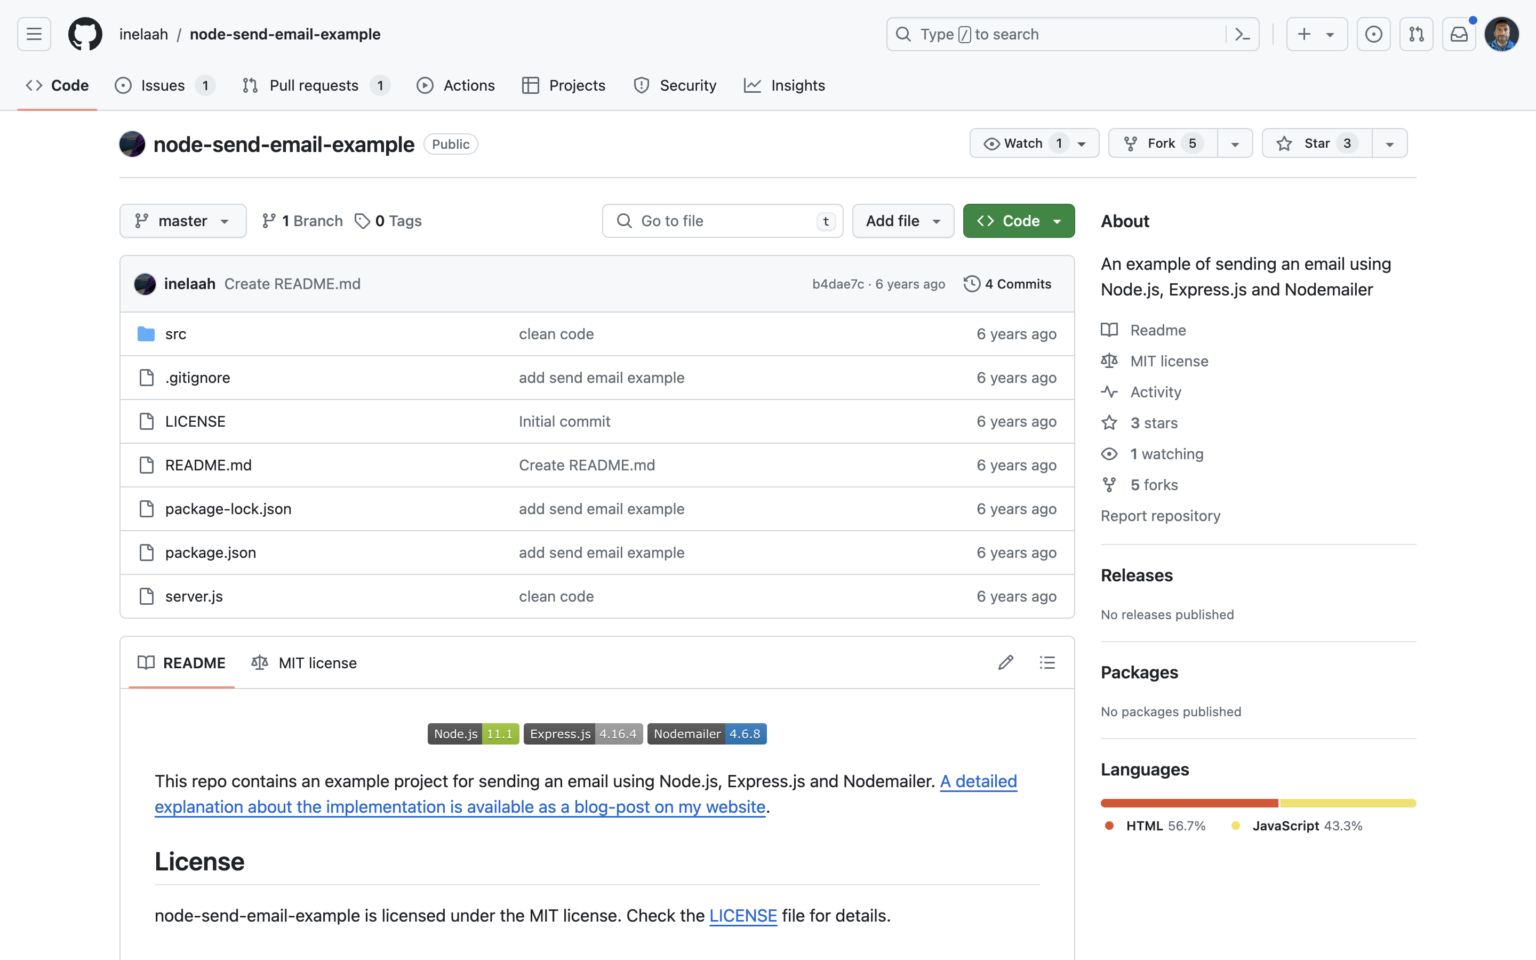The height and width of the screenshot is (960, 1536).
Task: Go to GitHub homepage logo
Action: click(x=85, y=34)
